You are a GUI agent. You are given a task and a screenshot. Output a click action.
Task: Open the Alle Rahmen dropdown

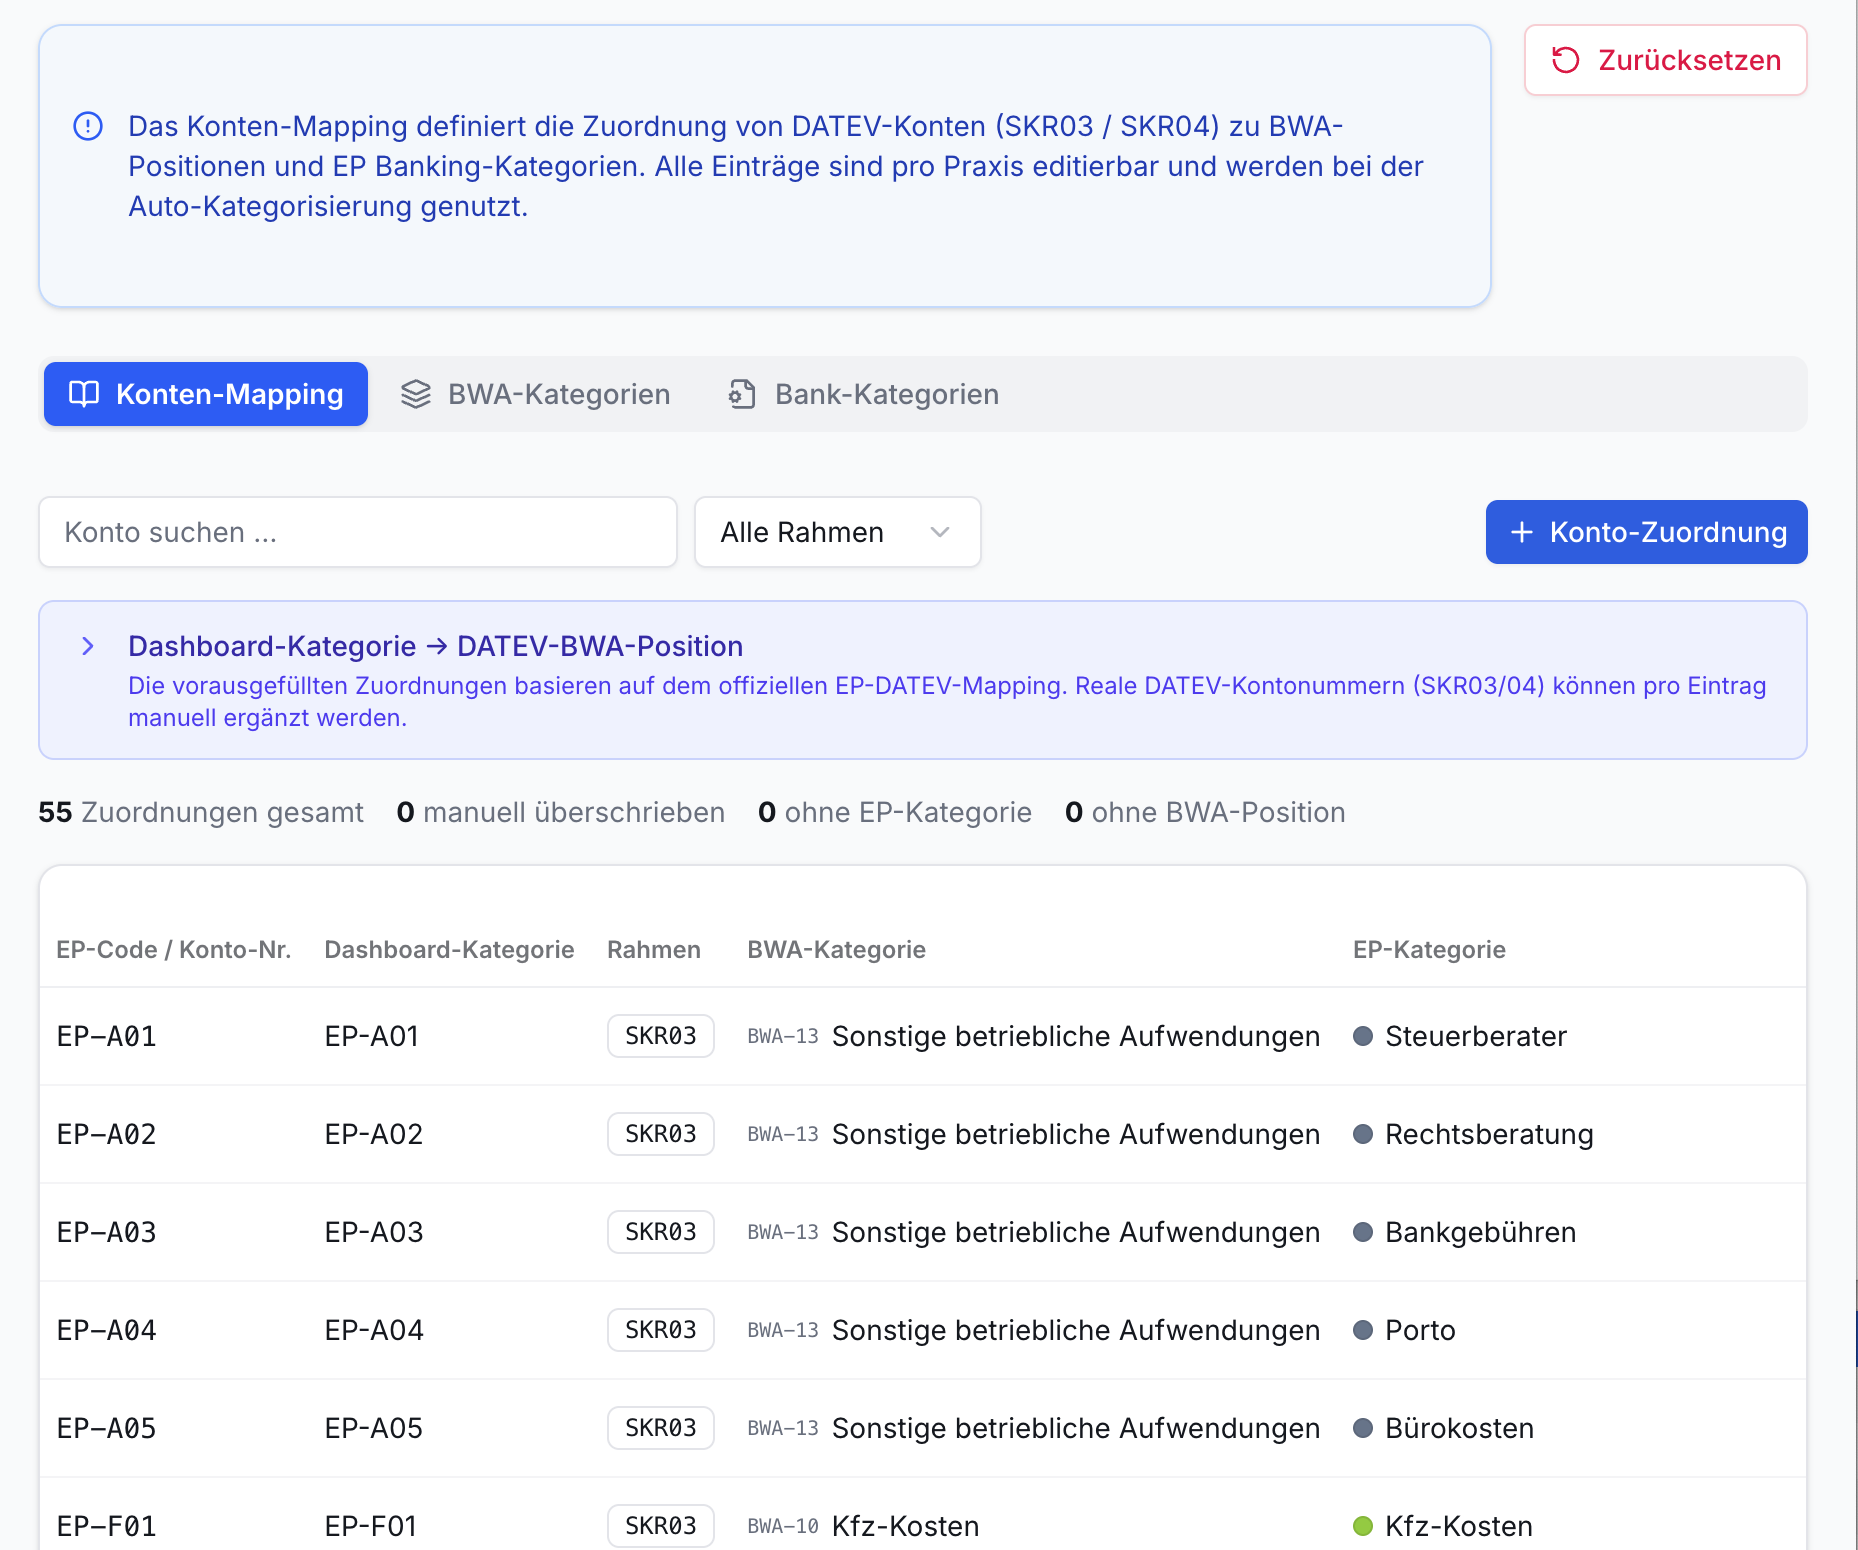point(837,532)
